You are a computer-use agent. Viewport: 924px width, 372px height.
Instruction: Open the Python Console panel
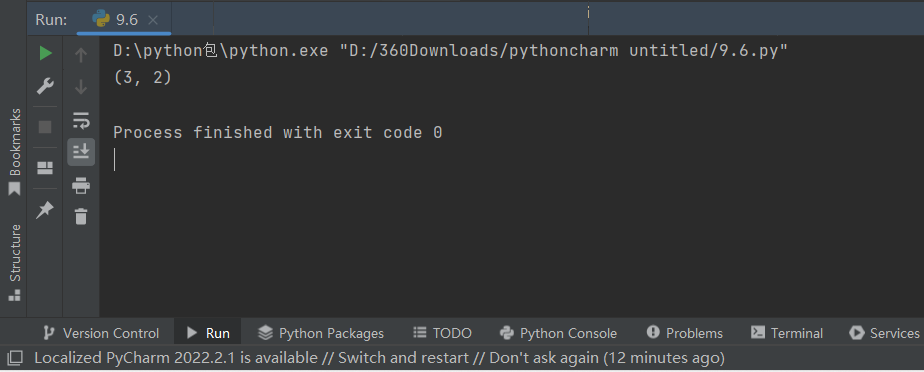click(x=557, y=333)
